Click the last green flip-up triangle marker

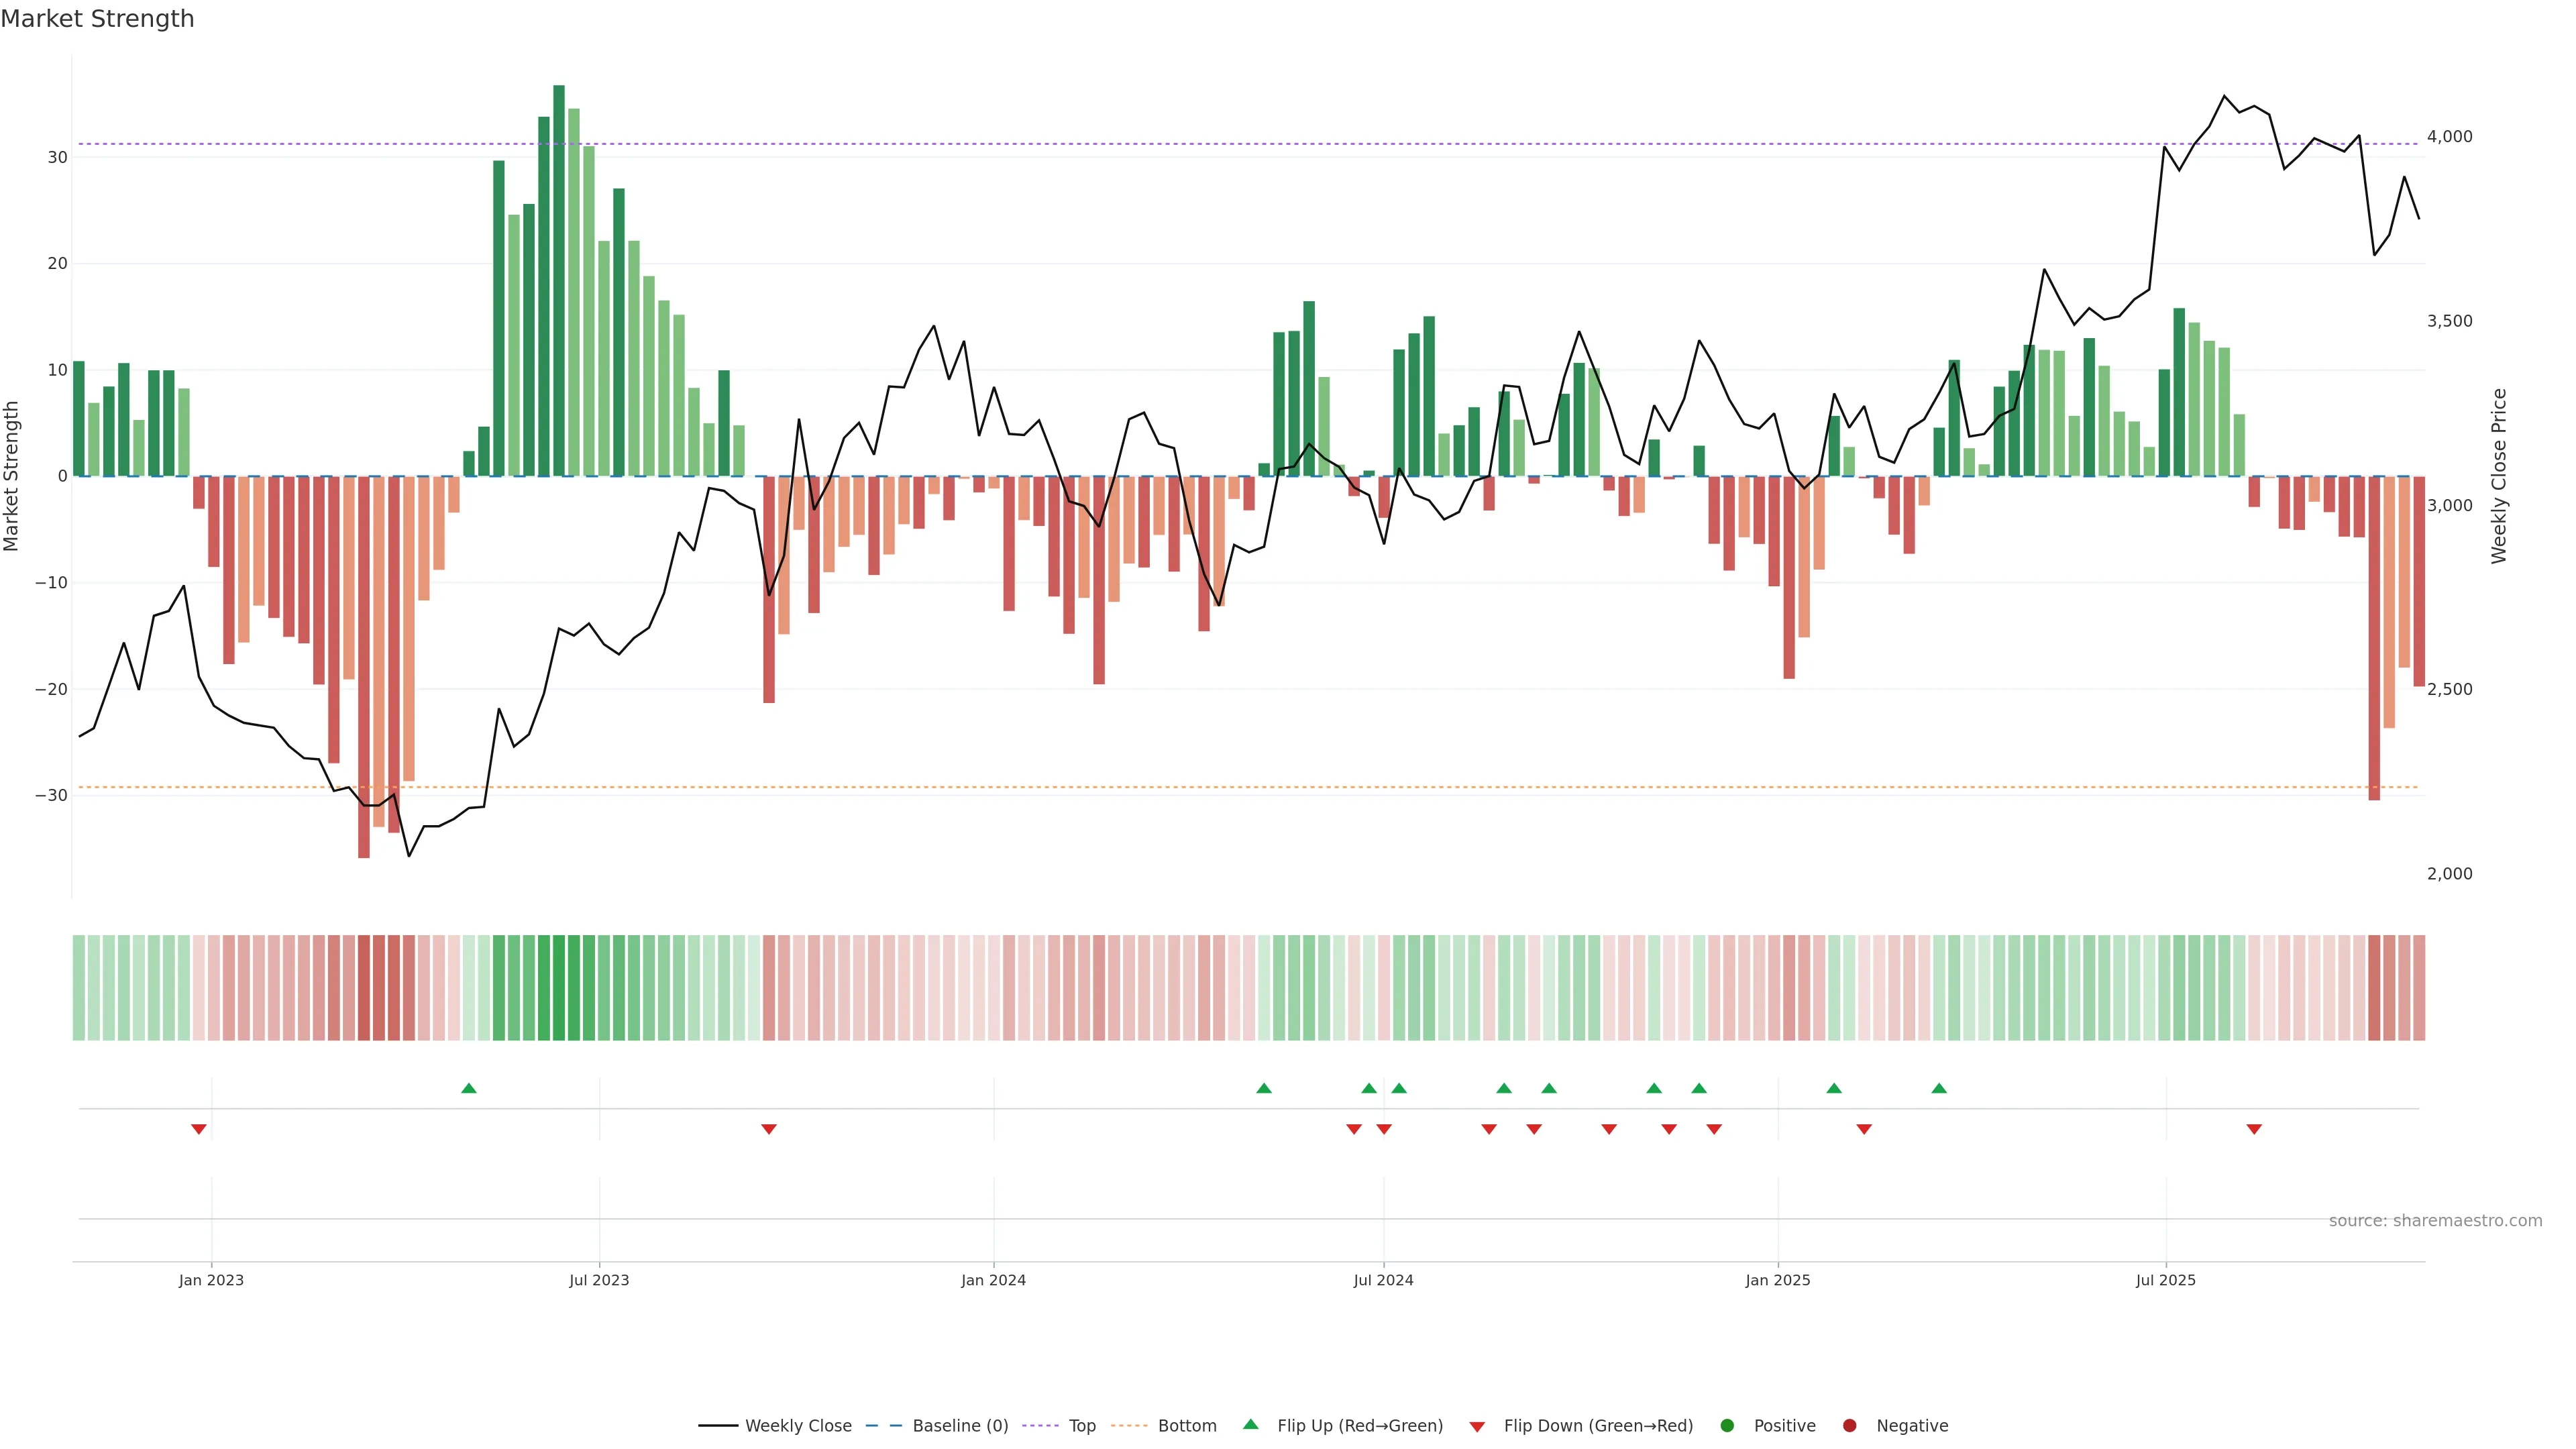(1939, 1088)
